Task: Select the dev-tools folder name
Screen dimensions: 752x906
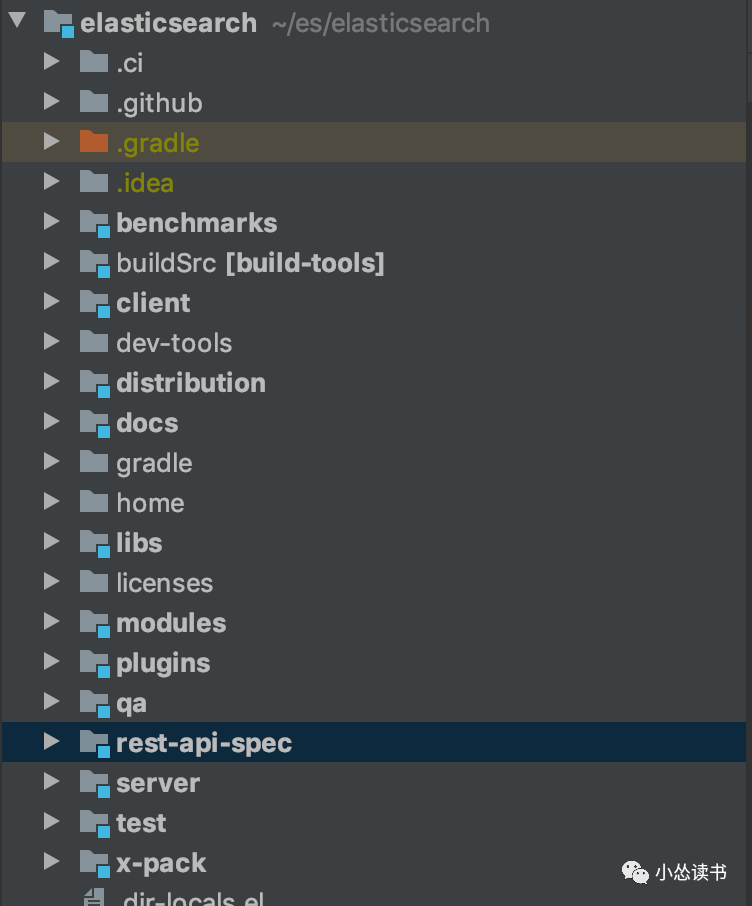Action: point(174,343)
